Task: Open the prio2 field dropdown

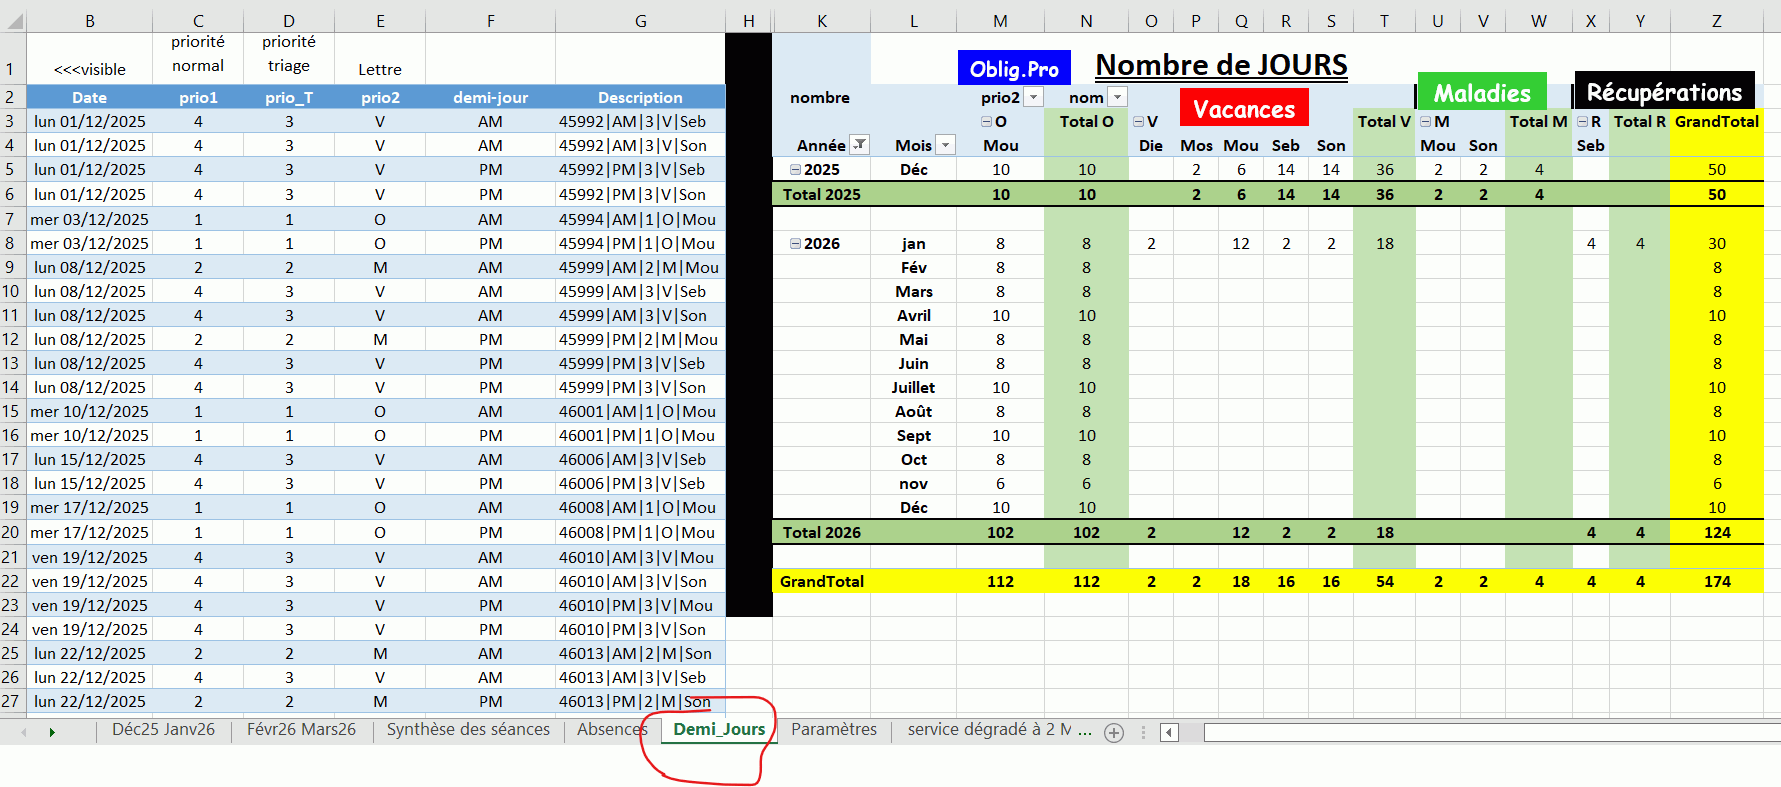Action: [1034, 97]
